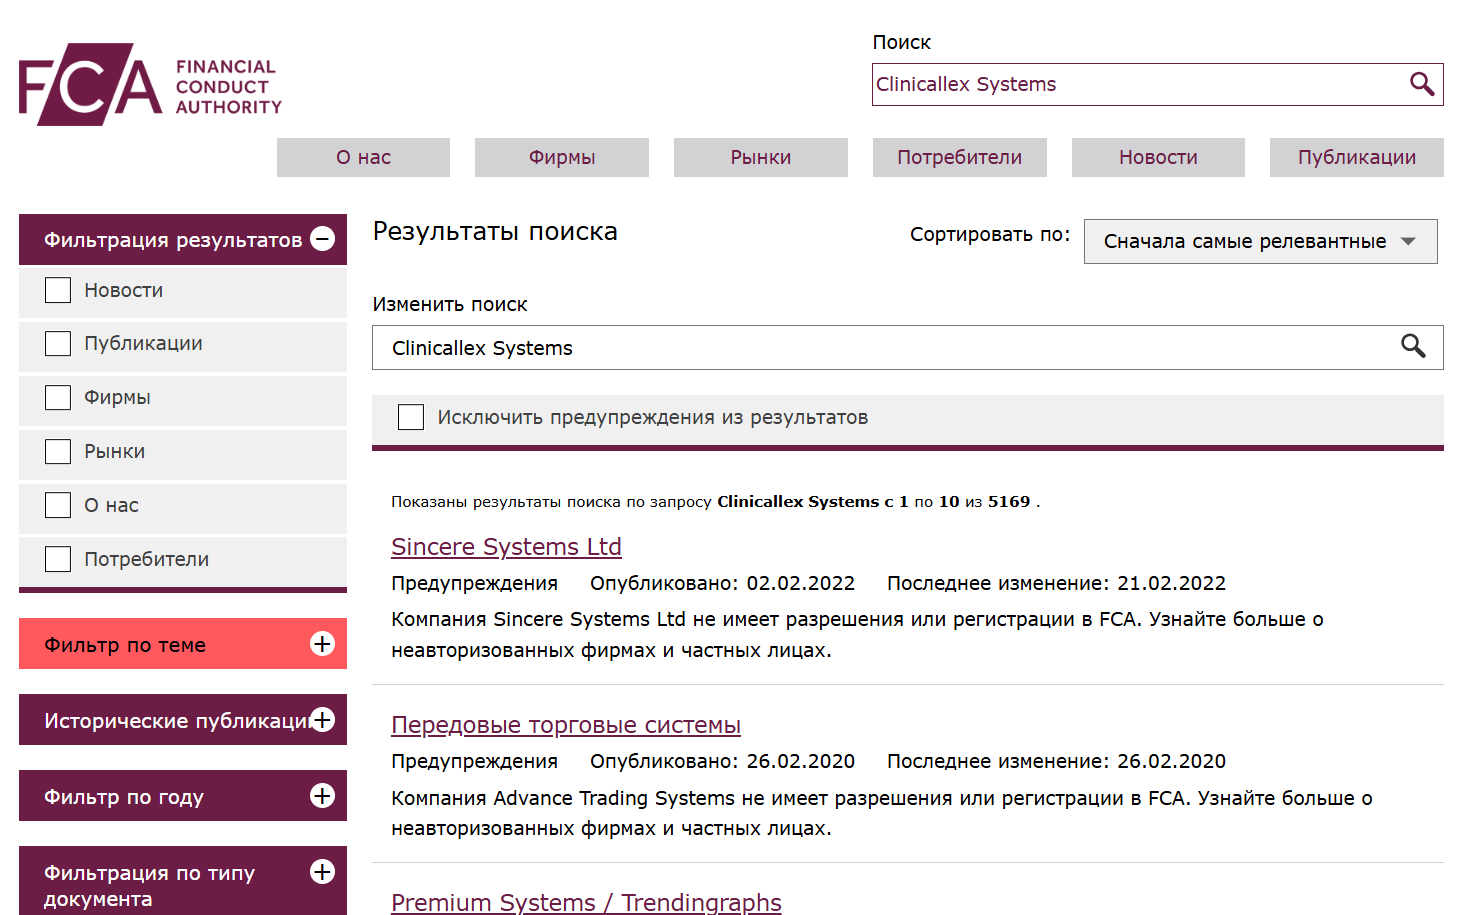Check the Публикации filter
The height and width of the screenshot is (915, 1457).
pyautogui.click(x=57, y=343)
